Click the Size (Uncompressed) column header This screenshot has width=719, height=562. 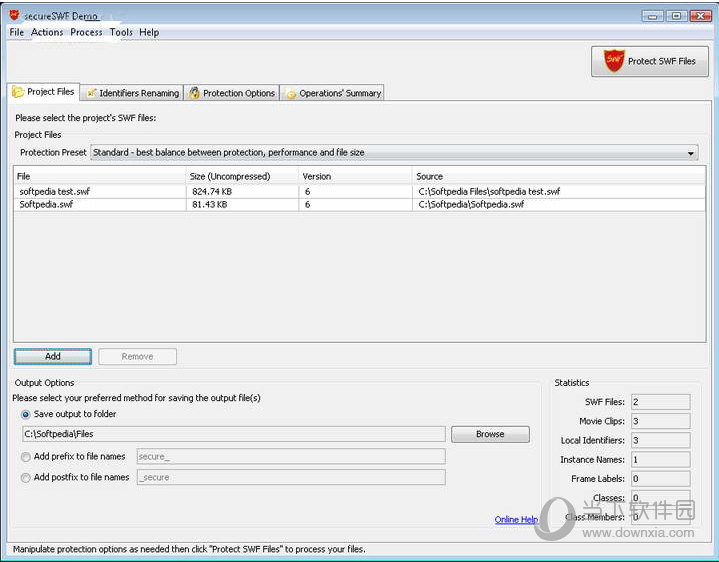(x=242, y=176)
